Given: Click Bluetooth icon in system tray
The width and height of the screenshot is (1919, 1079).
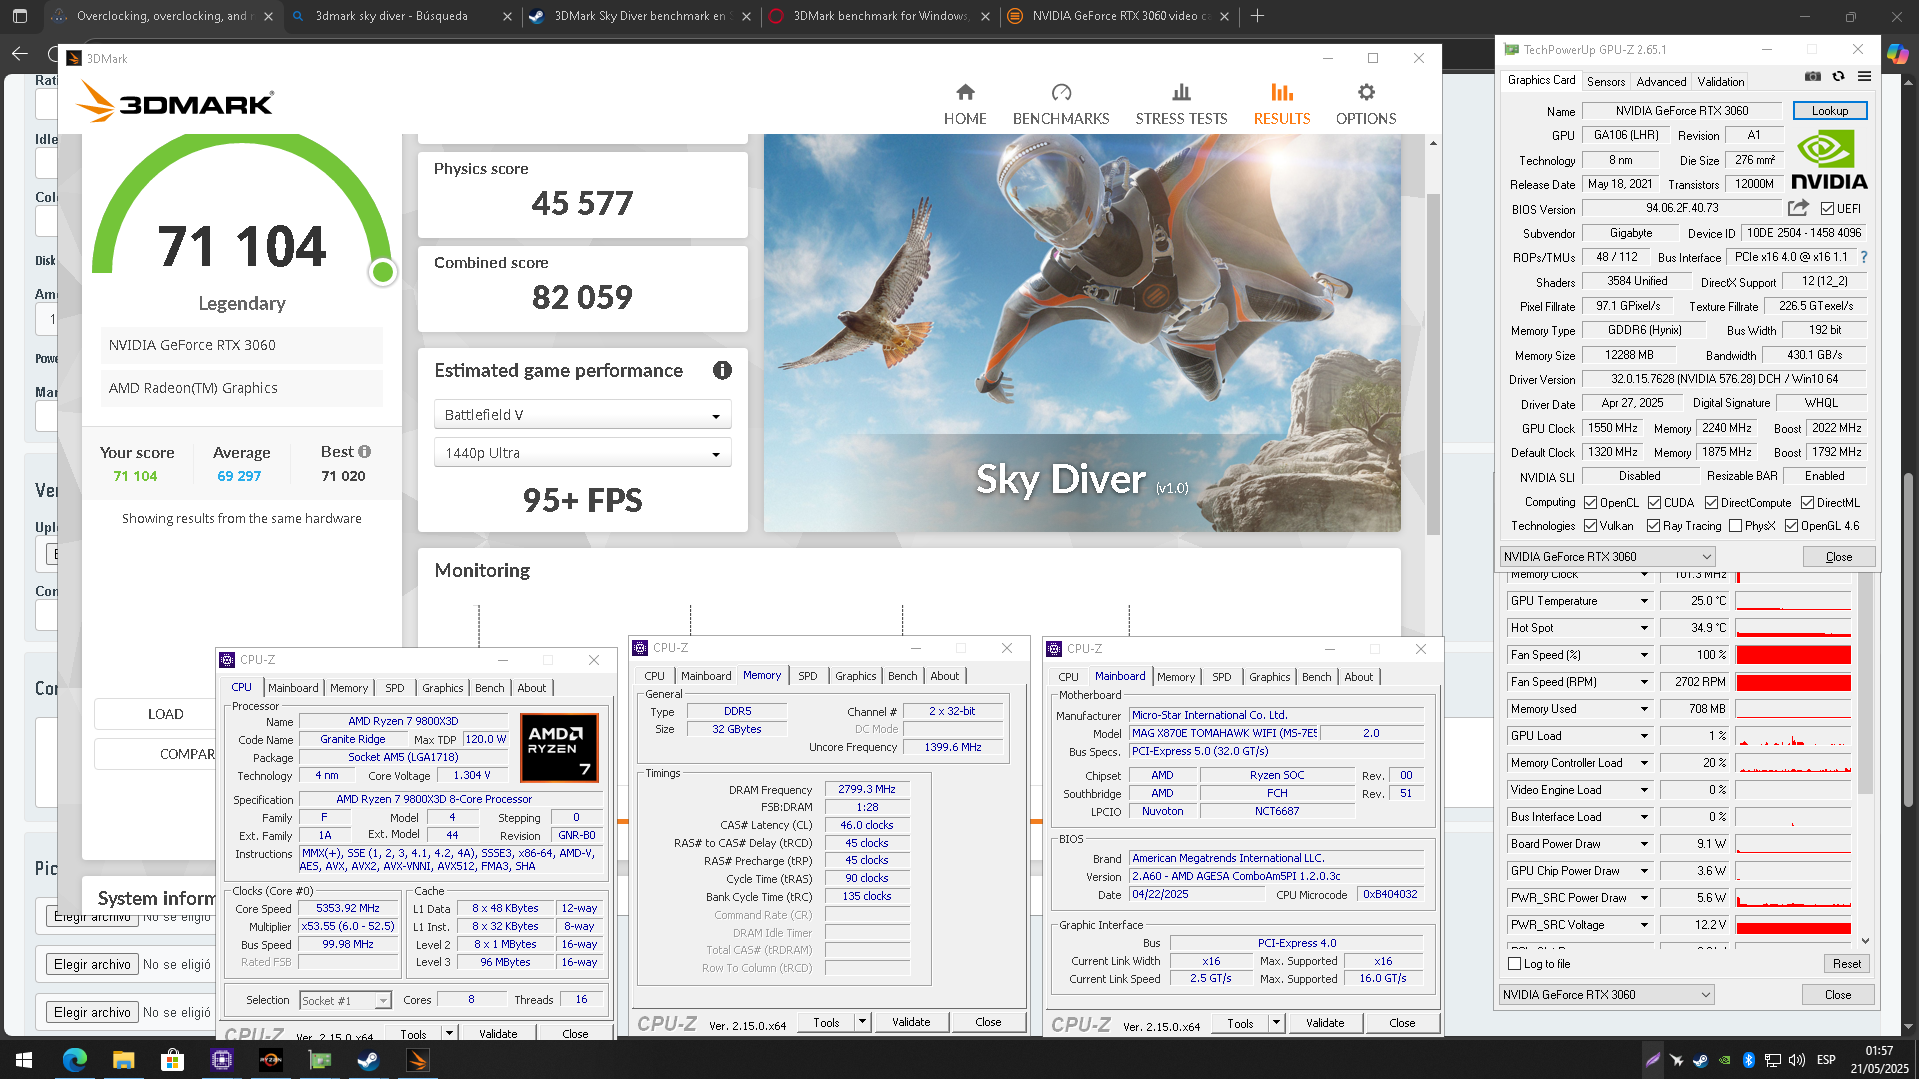Looking at the screenshot, I should click(x=1749, y=1060).
